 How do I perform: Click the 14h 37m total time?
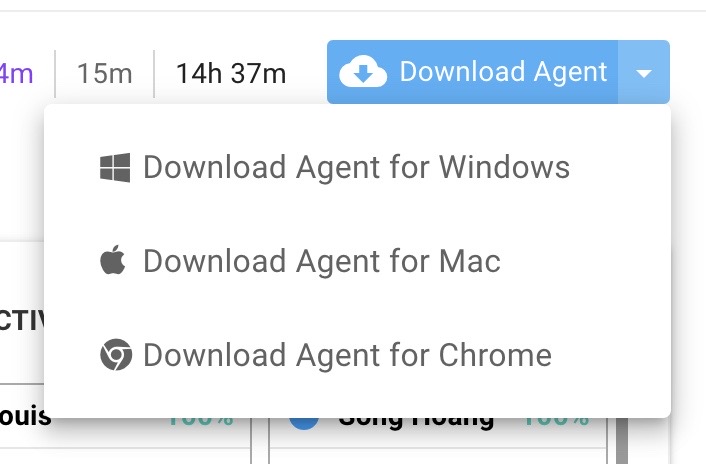pyautogui.click(x=231, y=73)
